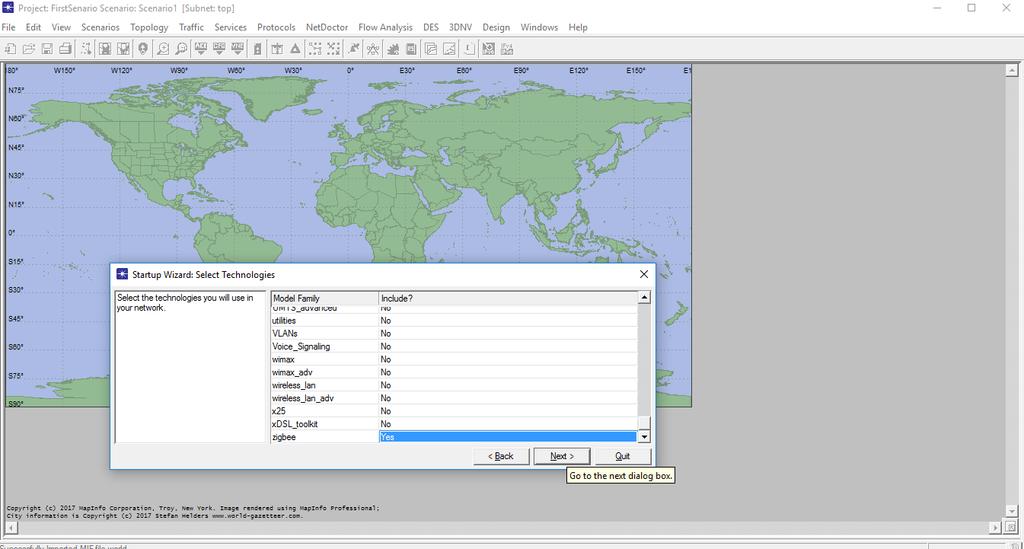The width and height of the screenshot is (1024, 549).
Task: Click the paired result graph panels toolbar icon
Action: [431, 49]
